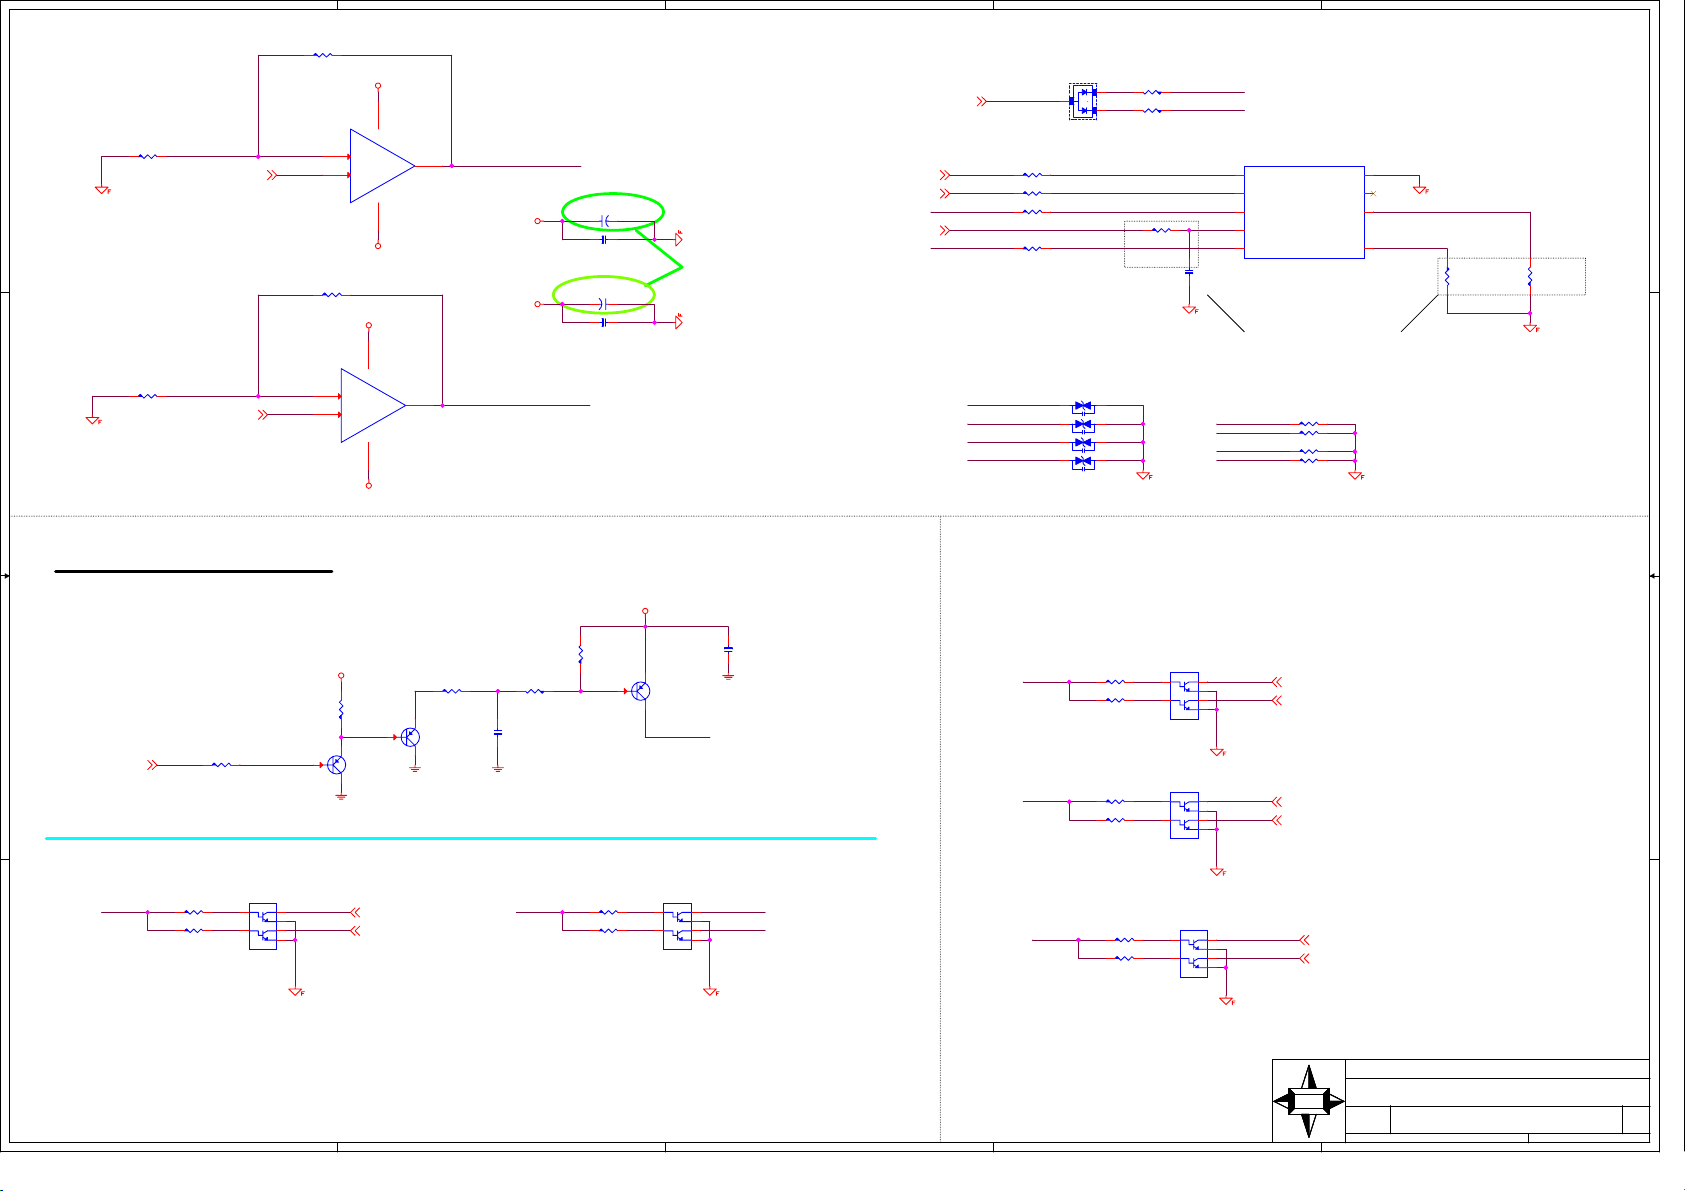Pick the feedback resistor above the upper op-amp
1685x1191 pixels.
pos(322,55)
